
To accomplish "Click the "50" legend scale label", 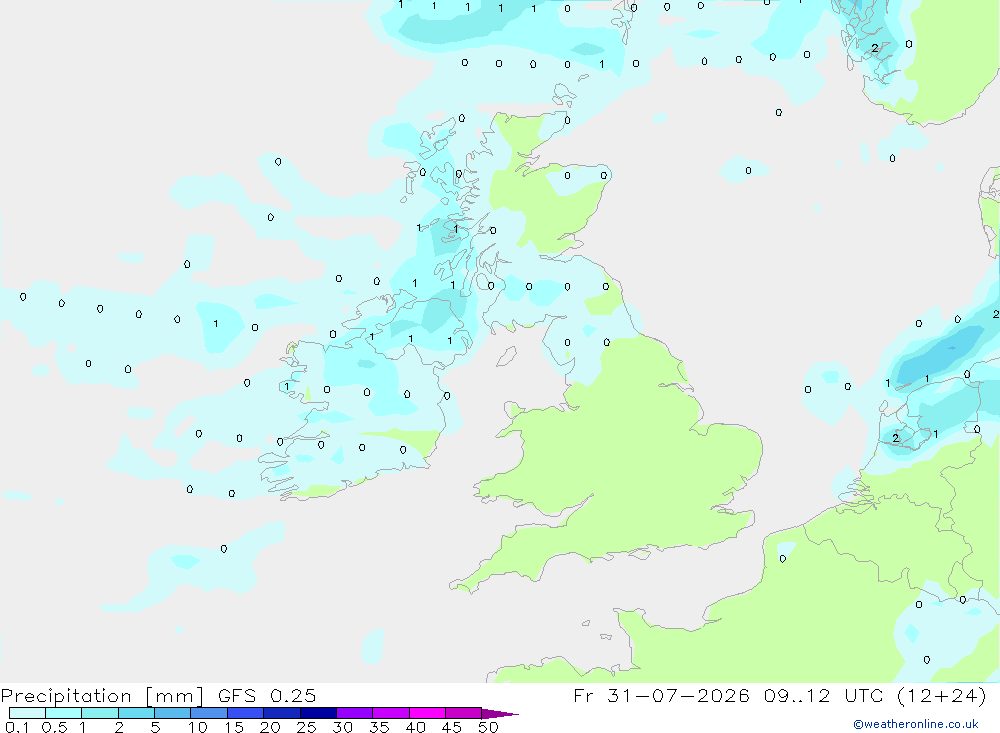I will pos(488,727).
